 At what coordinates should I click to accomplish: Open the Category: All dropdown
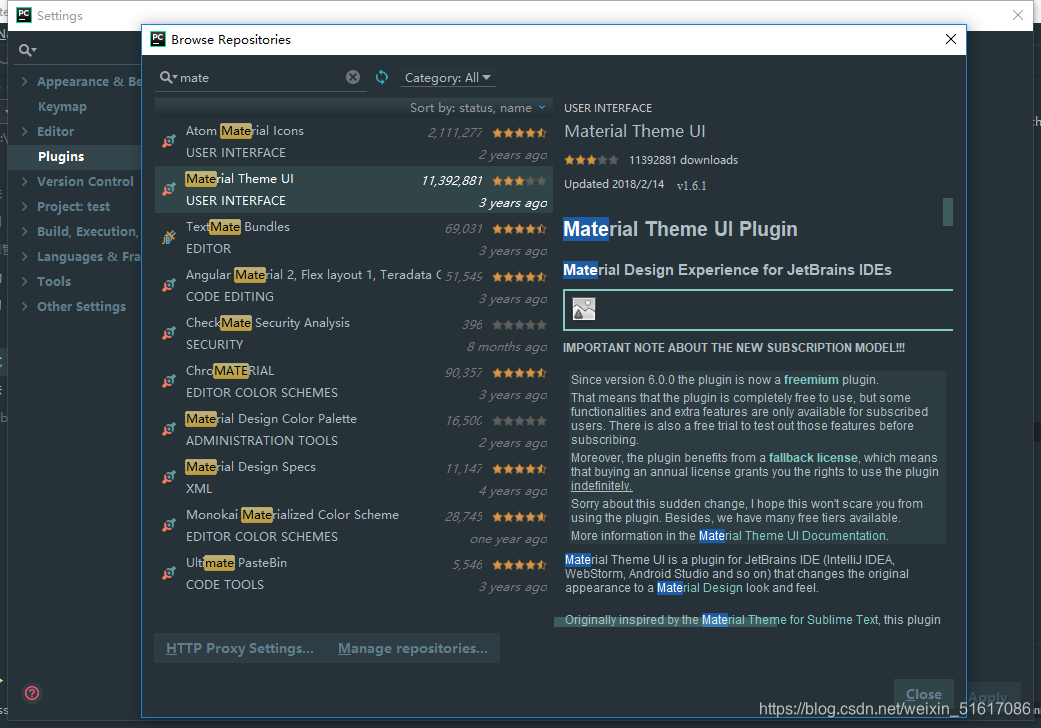pos(448,78)
